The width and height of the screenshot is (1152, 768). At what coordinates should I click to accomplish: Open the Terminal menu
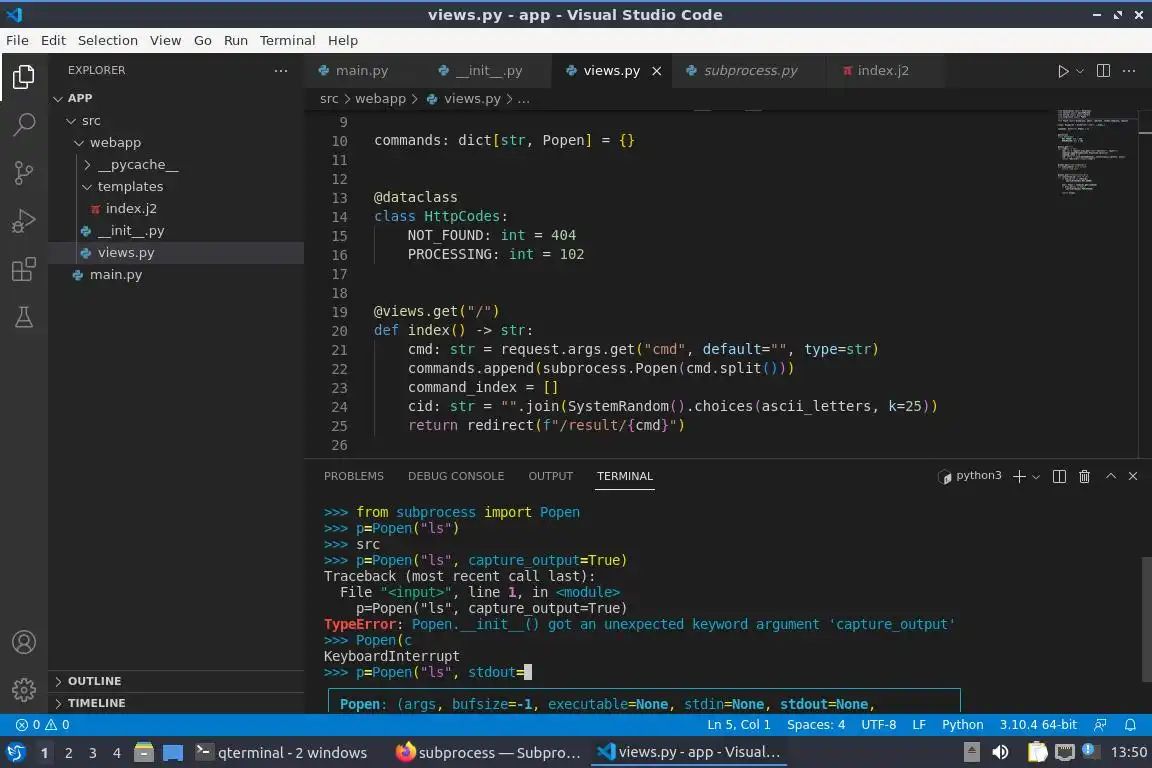[x=287, y=40]
